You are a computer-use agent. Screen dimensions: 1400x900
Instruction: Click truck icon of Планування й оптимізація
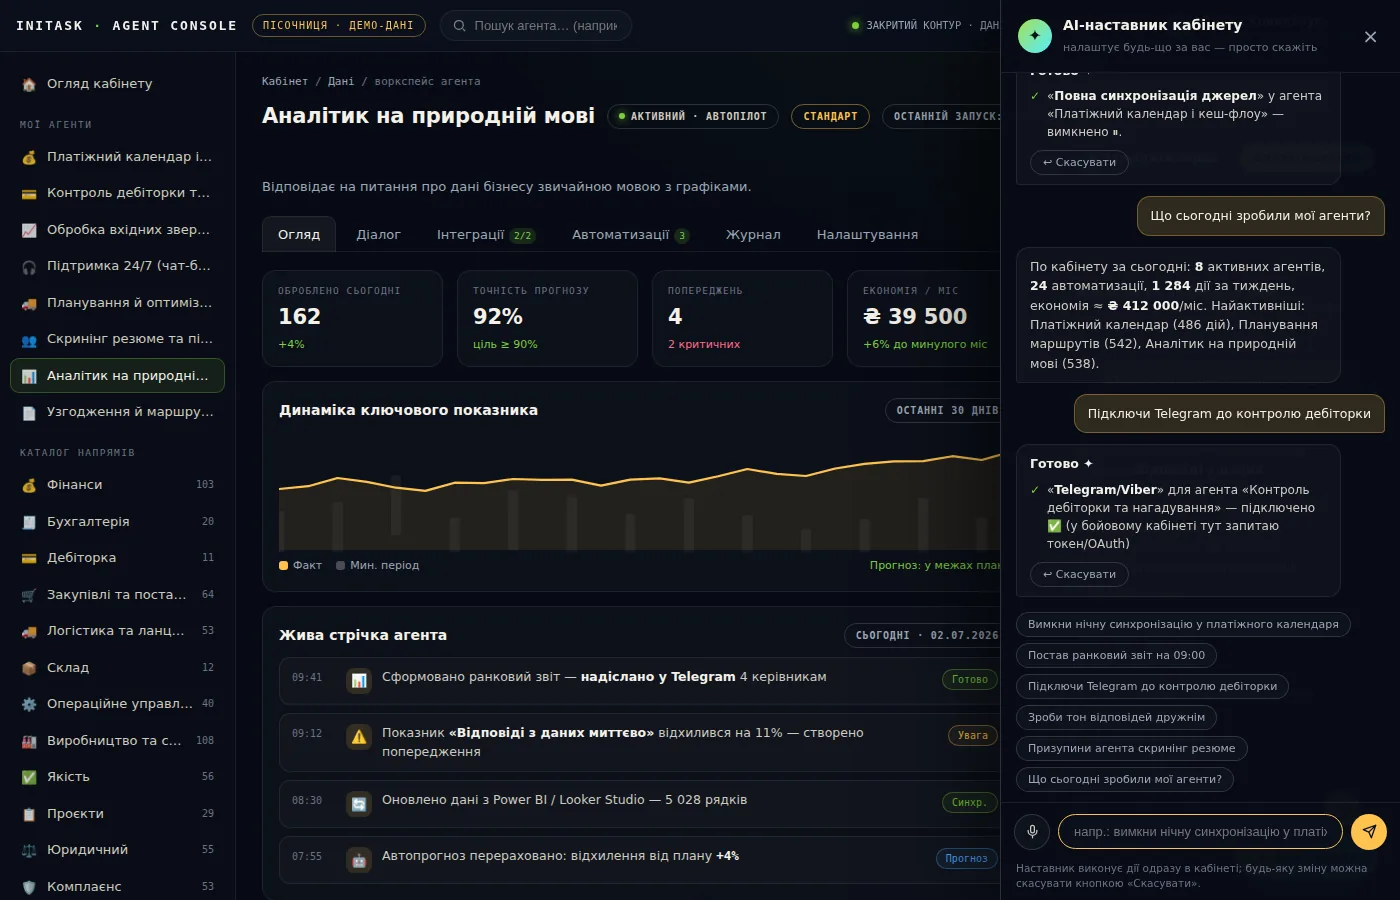pos(29,303)
